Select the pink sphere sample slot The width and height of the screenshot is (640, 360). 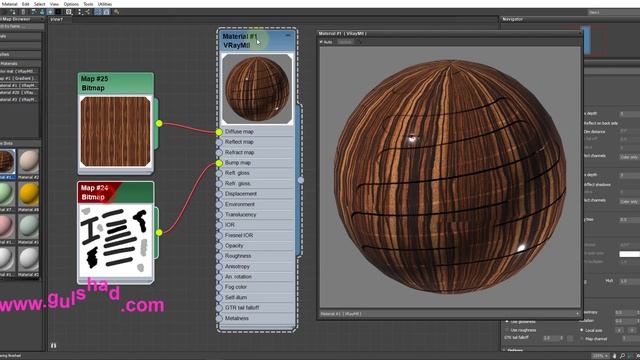[7, 226]
